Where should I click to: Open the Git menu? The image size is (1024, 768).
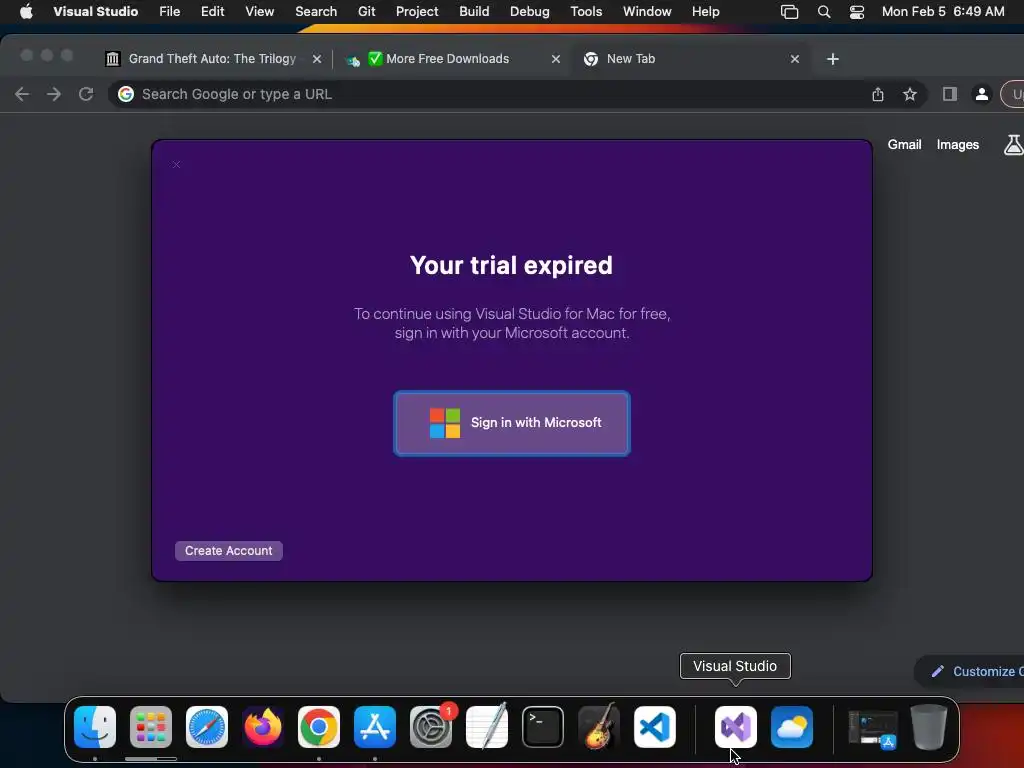pyautogui.click(x=366, y=12)
